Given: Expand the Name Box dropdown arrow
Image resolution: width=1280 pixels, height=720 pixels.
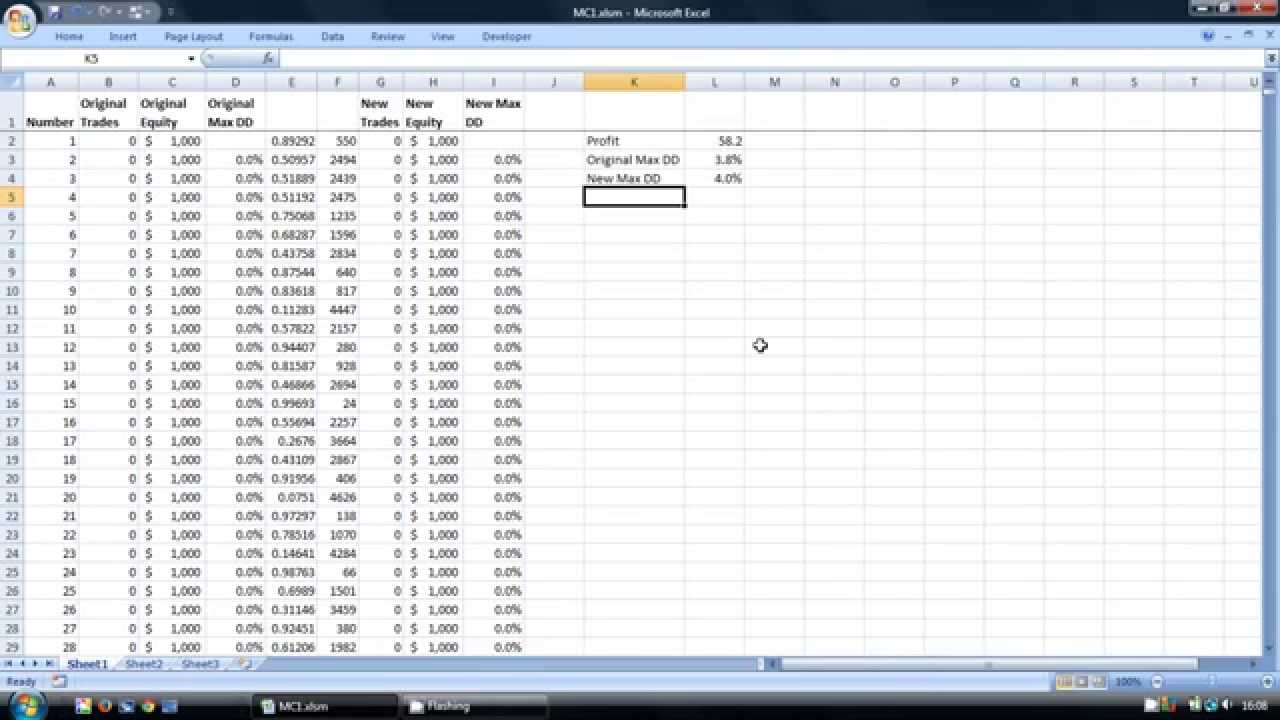Looking at the screenshot, I should tap(191, 59).
